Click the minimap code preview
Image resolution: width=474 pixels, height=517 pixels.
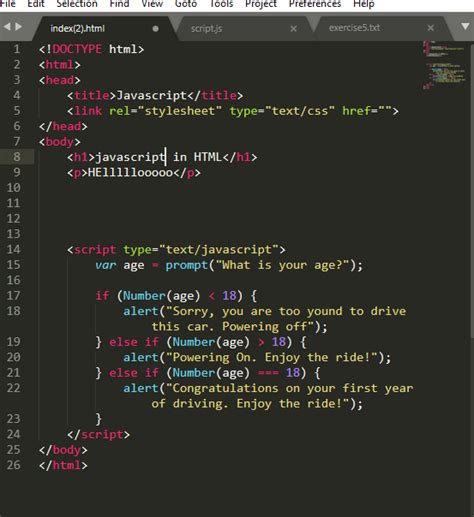(444, 65)
